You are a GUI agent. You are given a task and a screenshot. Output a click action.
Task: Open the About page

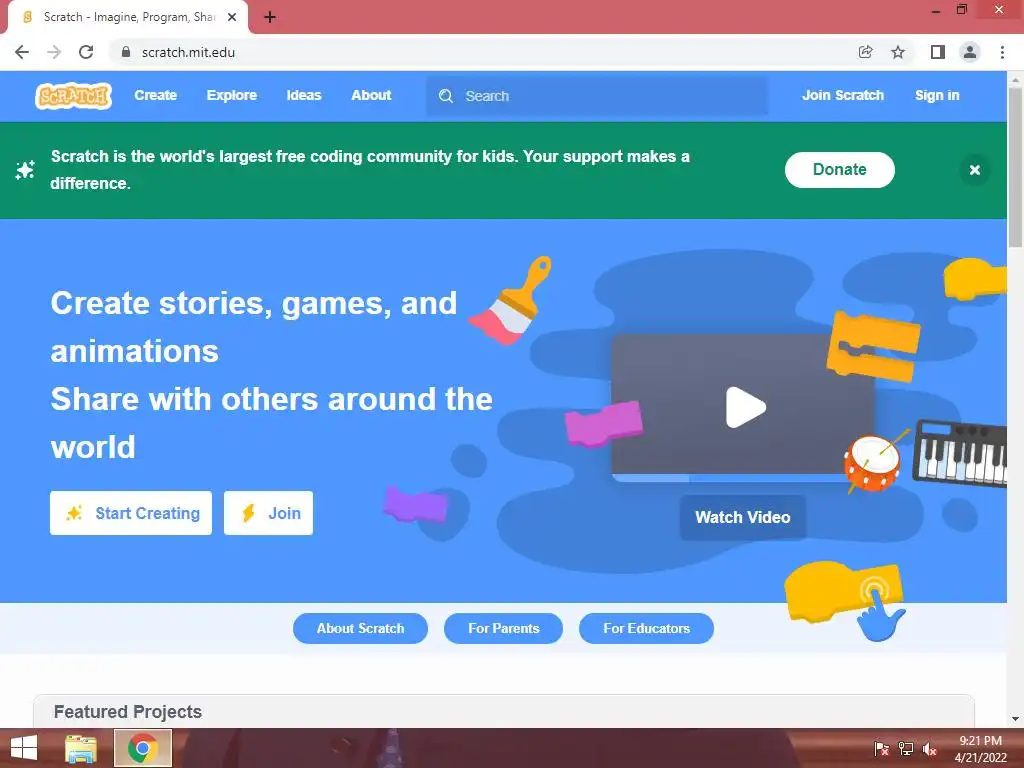371,95
